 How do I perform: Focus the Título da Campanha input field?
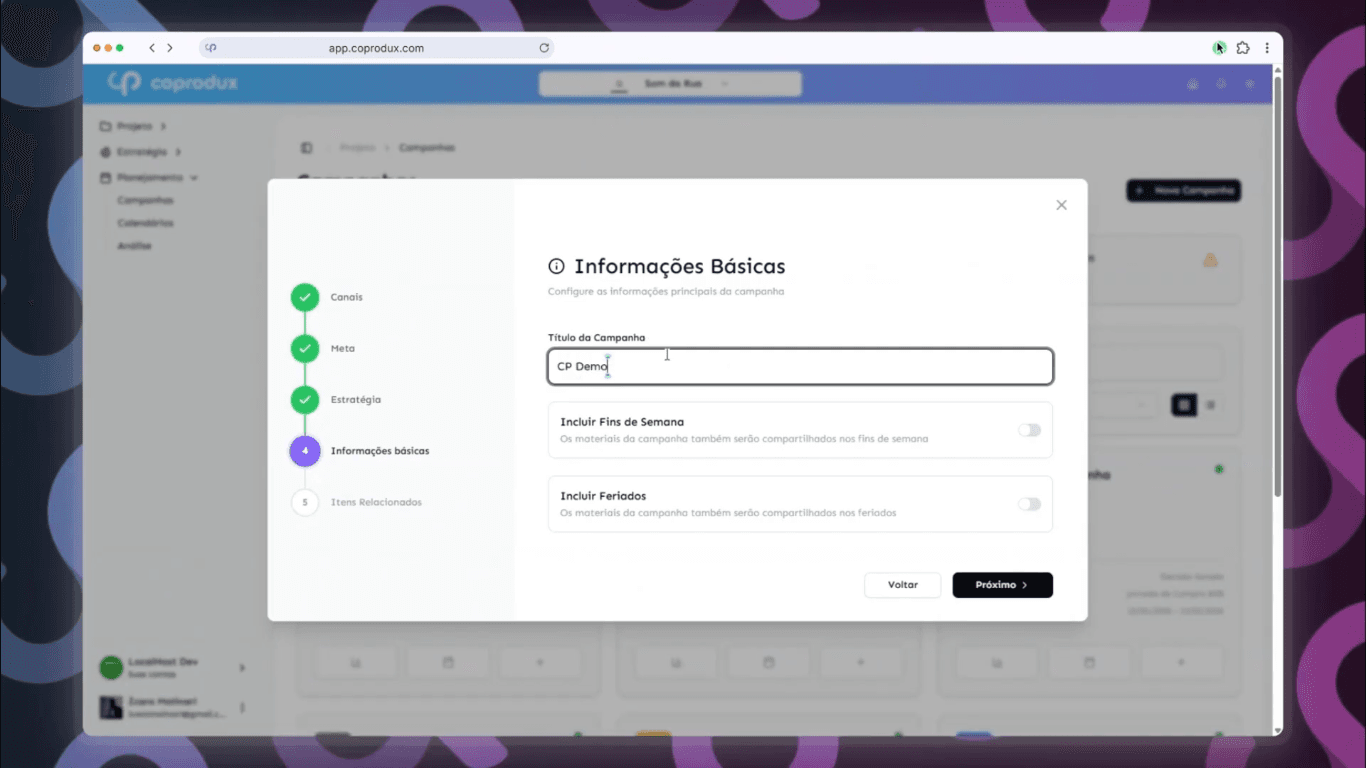click(800, 366)
